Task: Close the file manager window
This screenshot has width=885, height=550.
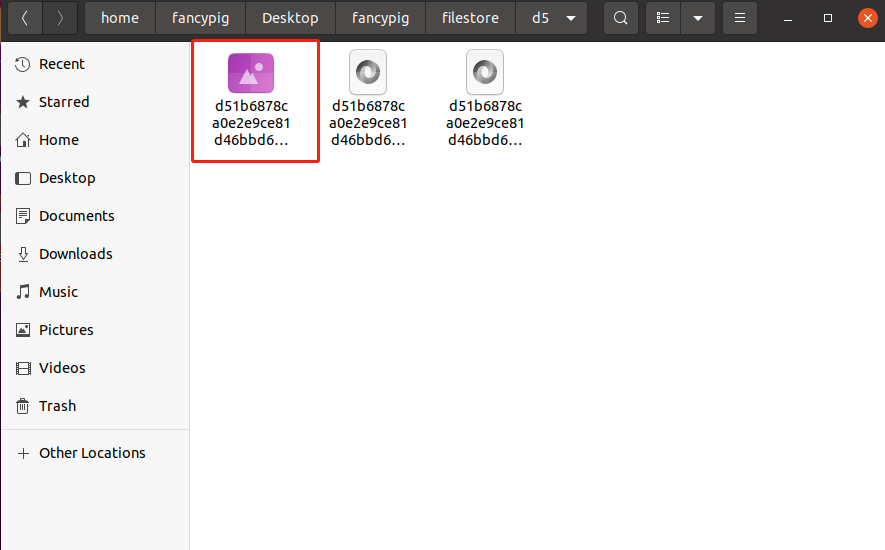Action: pos(868,18)
